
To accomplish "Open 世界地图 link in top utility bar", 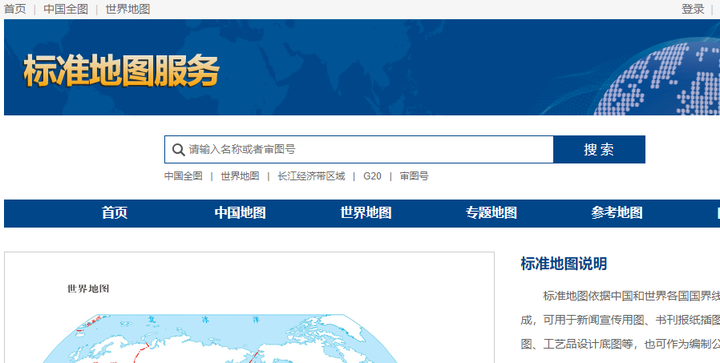I will (128, 9).
